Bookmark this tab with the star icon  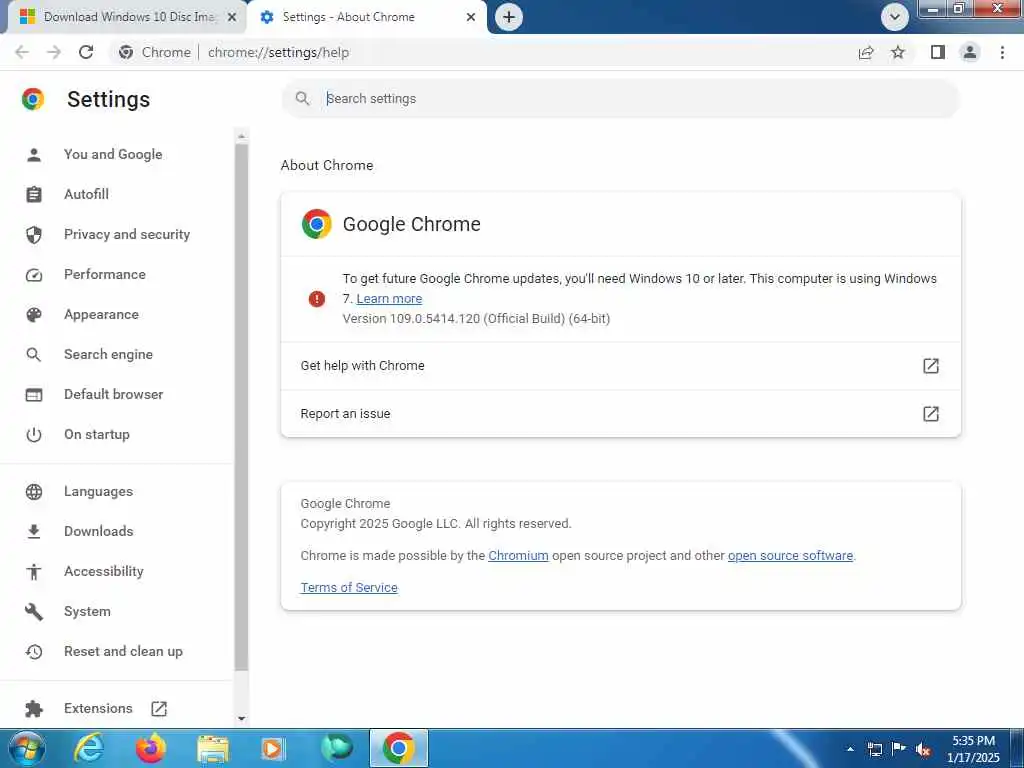coord(898,52)
